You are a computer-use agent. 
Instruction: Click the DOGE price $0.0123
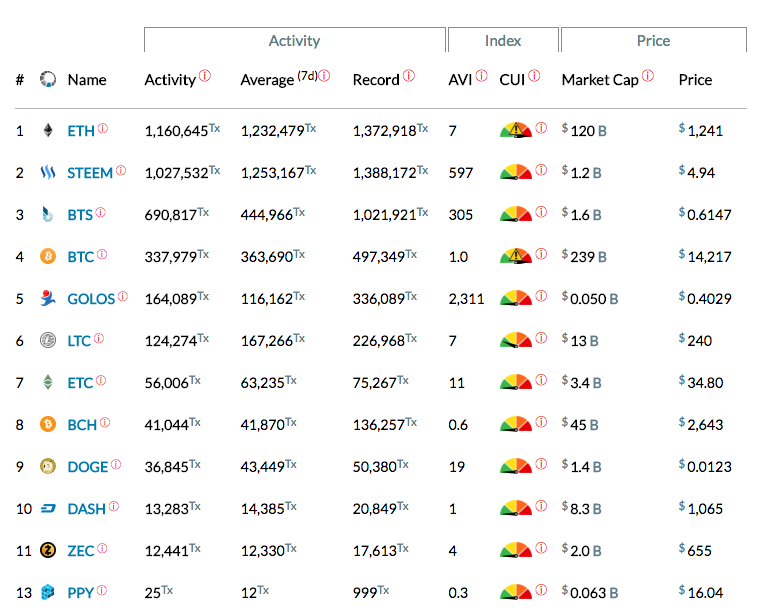click(705, 466)
